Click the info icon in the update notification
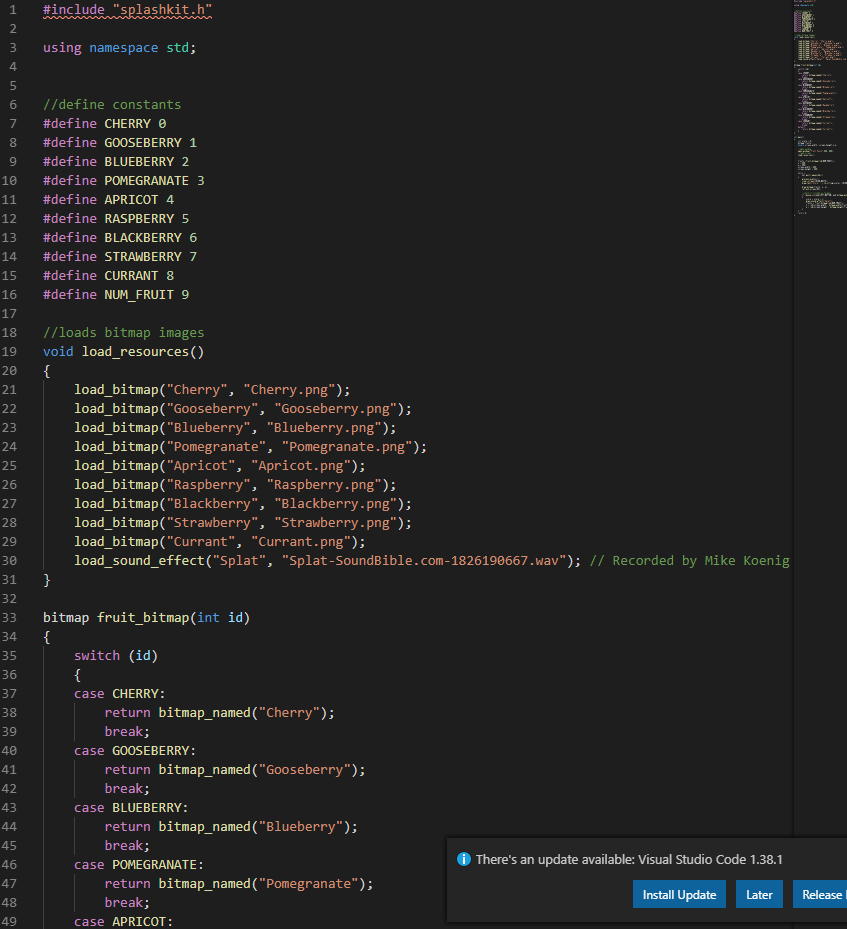The height and width of the screenshot is (929, 847). pyautogui.click(x=463, y=859)
